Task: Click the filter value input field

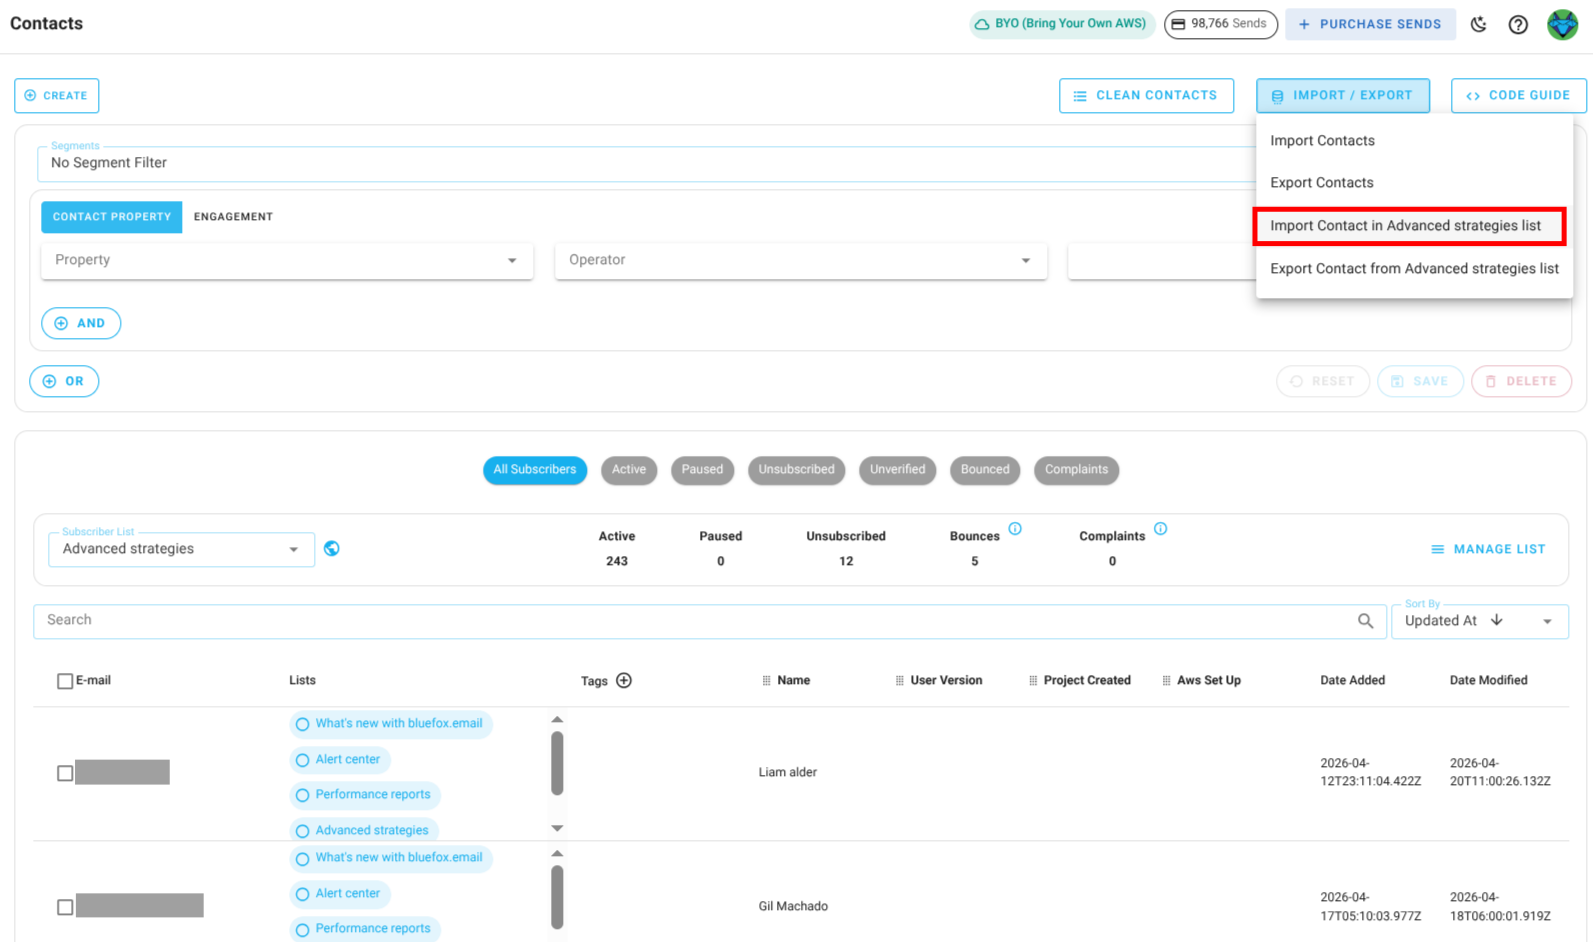Action: (1160, 260)
